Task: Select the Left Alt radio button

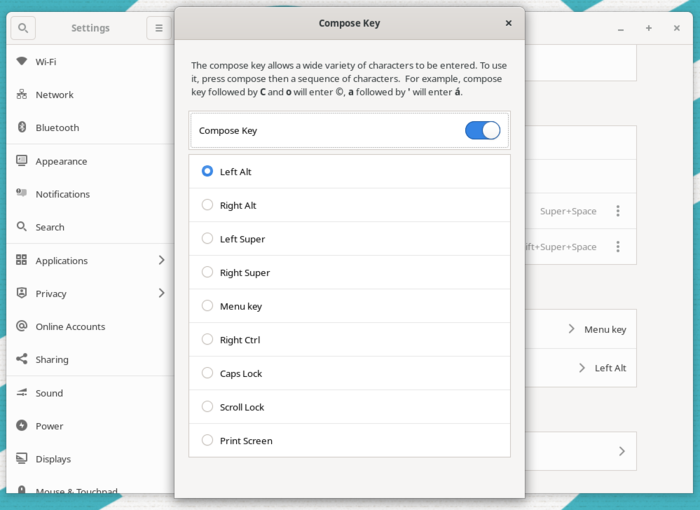Action: coord(207,171)
